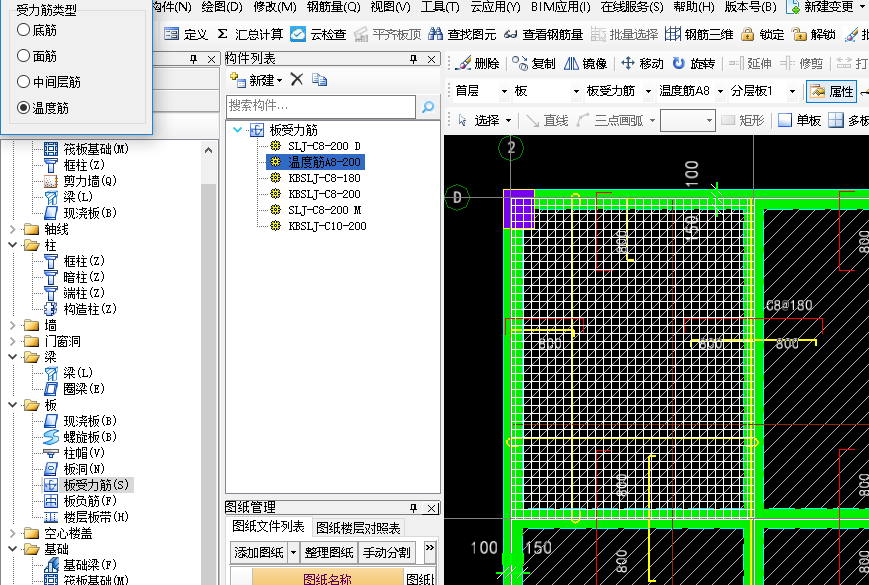This screenshot has width=869, height=585.
Task: Click the delete X icon in 构件列表
Action: click(297, 80)
